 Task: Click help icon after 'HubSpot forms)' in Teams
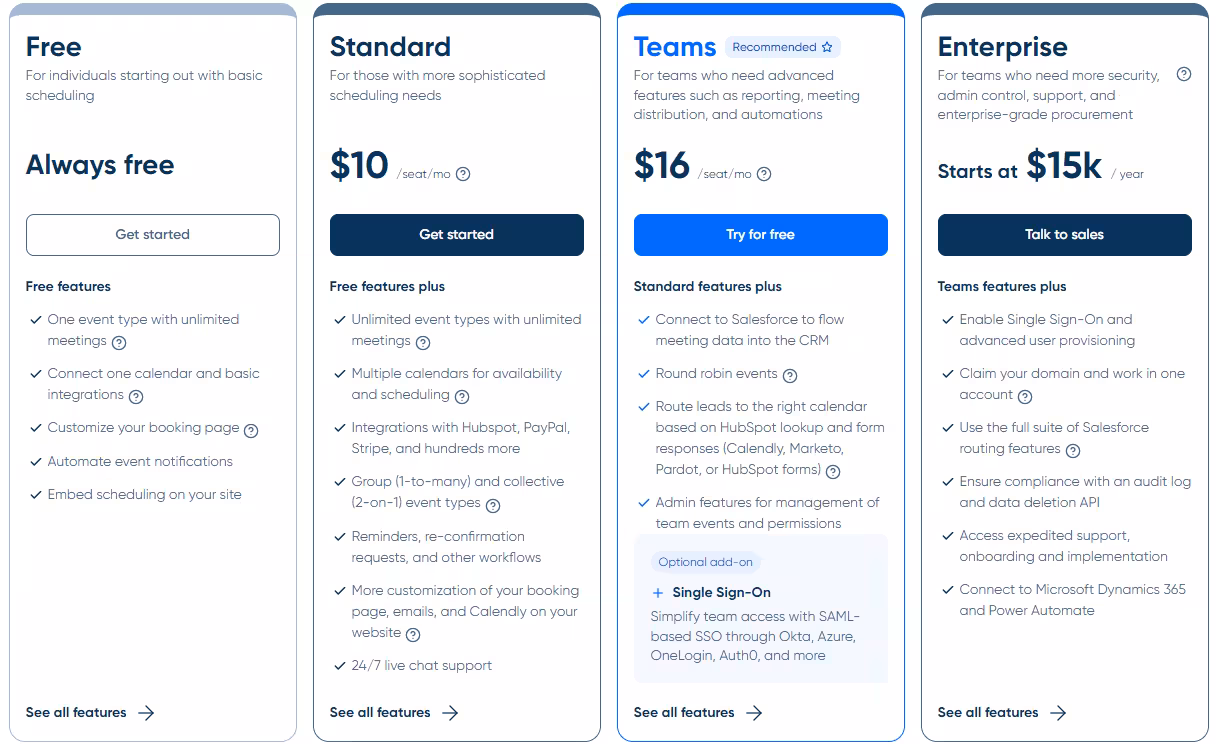coord(833,472)
